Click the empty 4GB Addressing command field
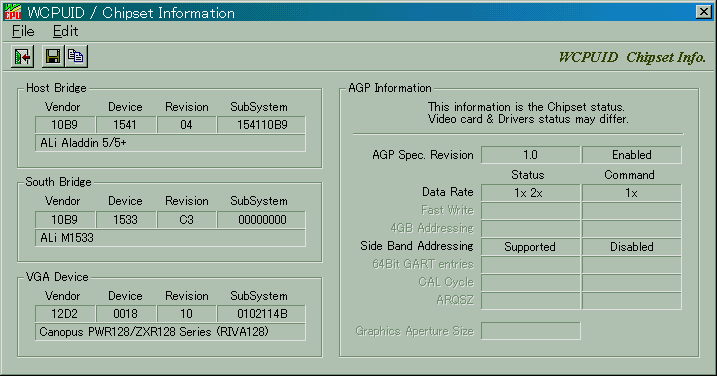 pyautogui.click(x=631, y=229)
